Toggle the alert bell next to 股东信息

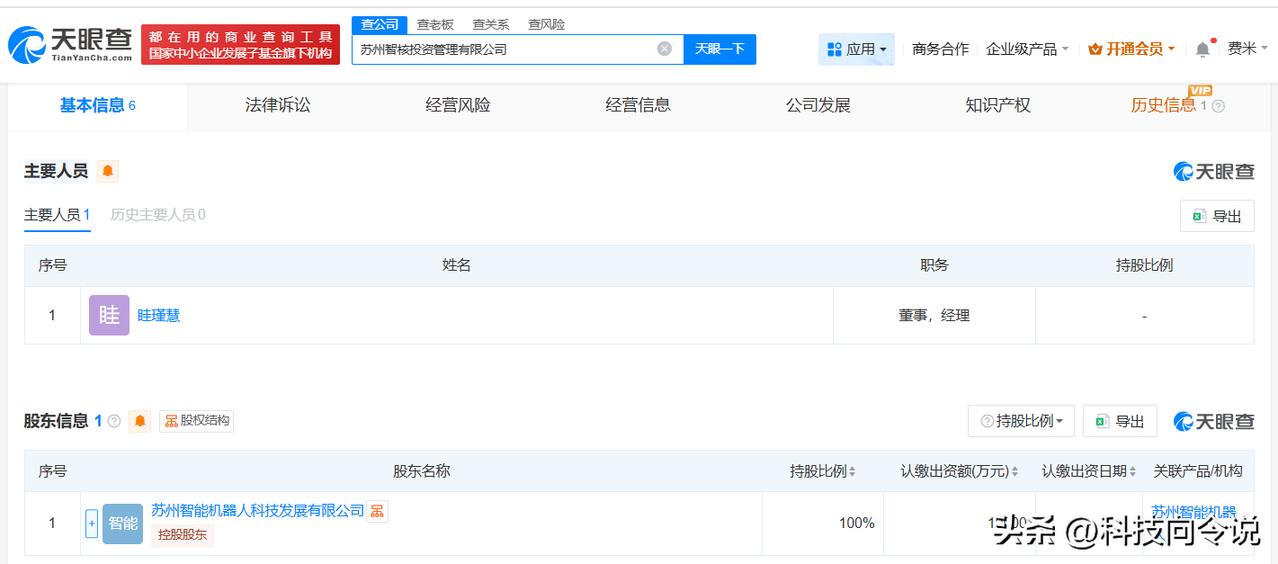click(x=140, y=421)
